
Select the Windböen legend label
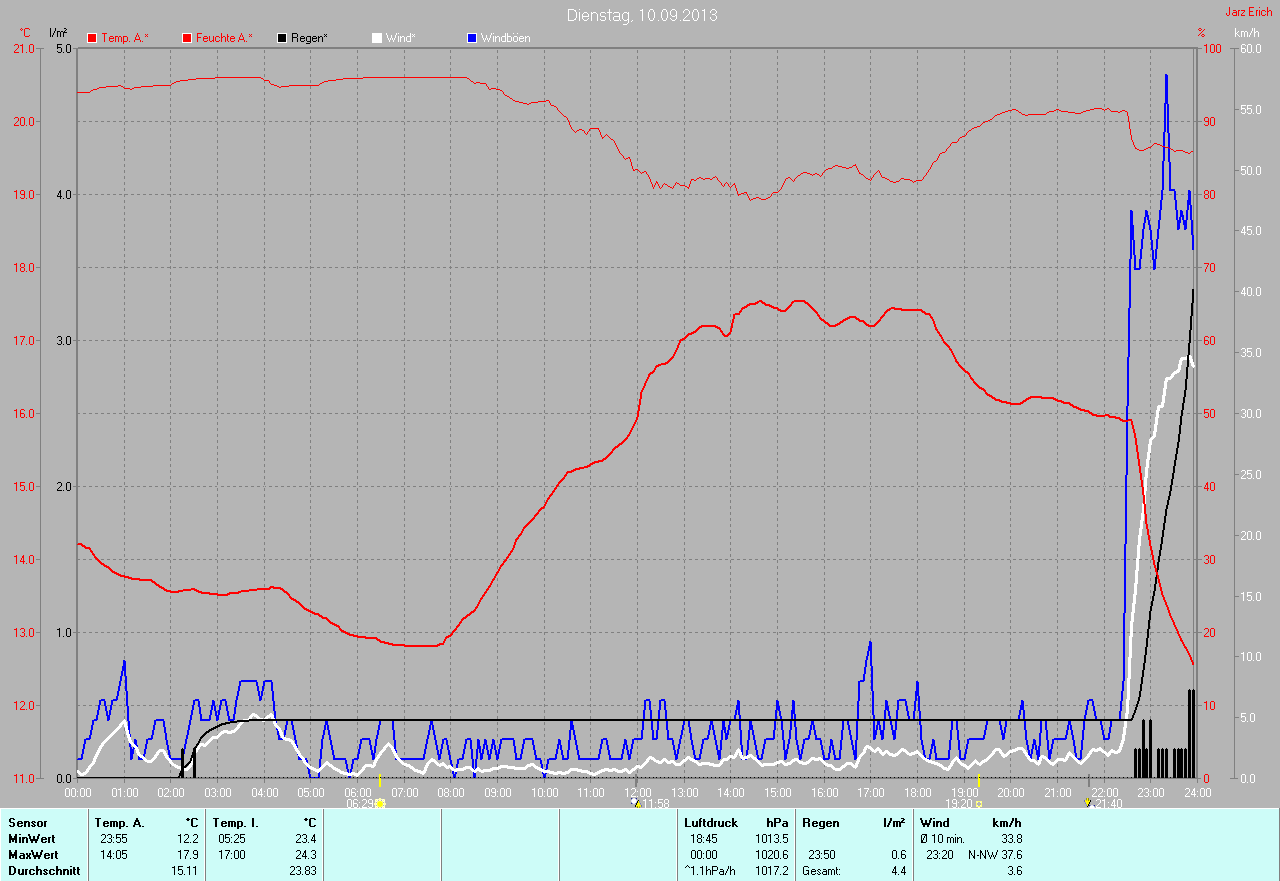pos(506,38)
